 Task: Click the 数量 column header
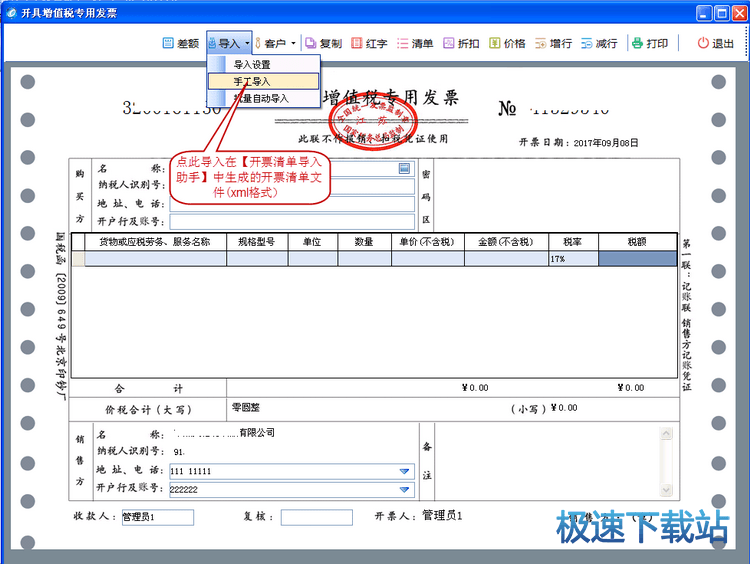tap(364, 242)
